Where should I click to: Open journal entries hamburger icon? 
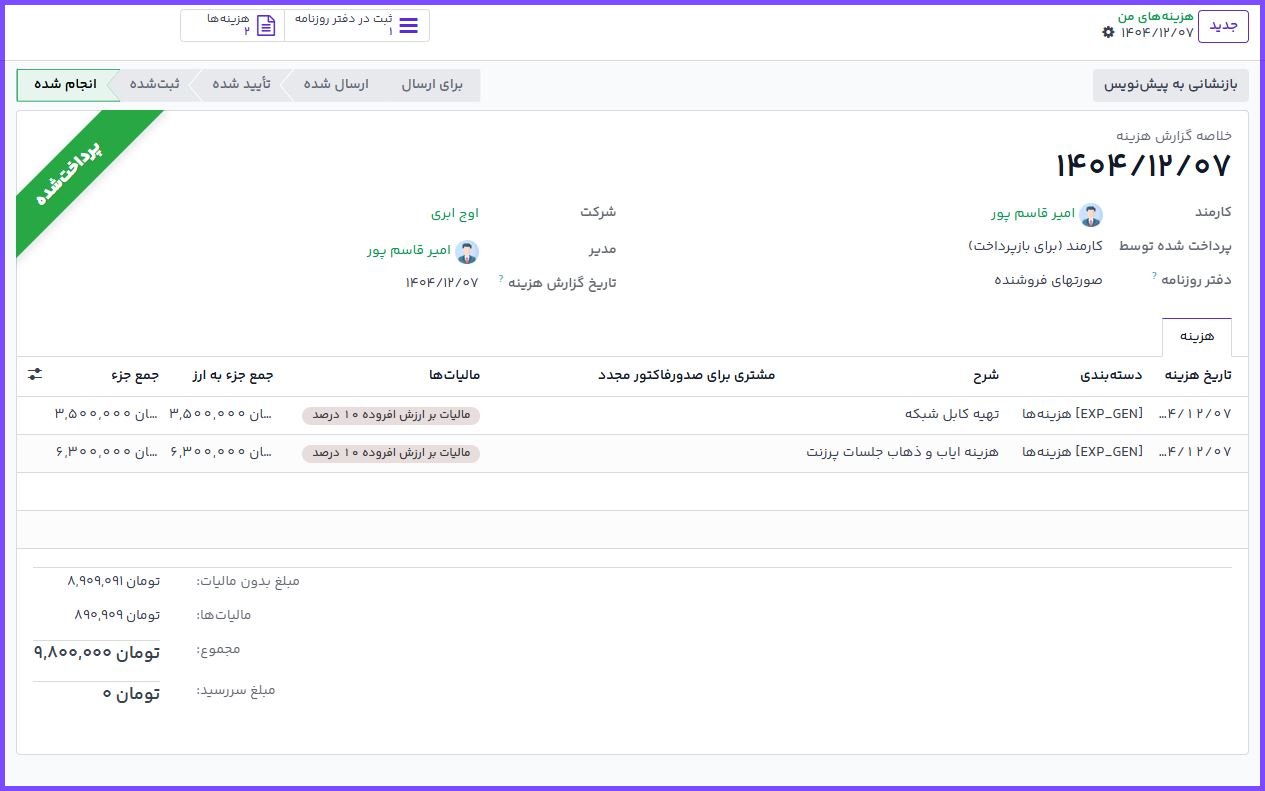click(408, 26)
